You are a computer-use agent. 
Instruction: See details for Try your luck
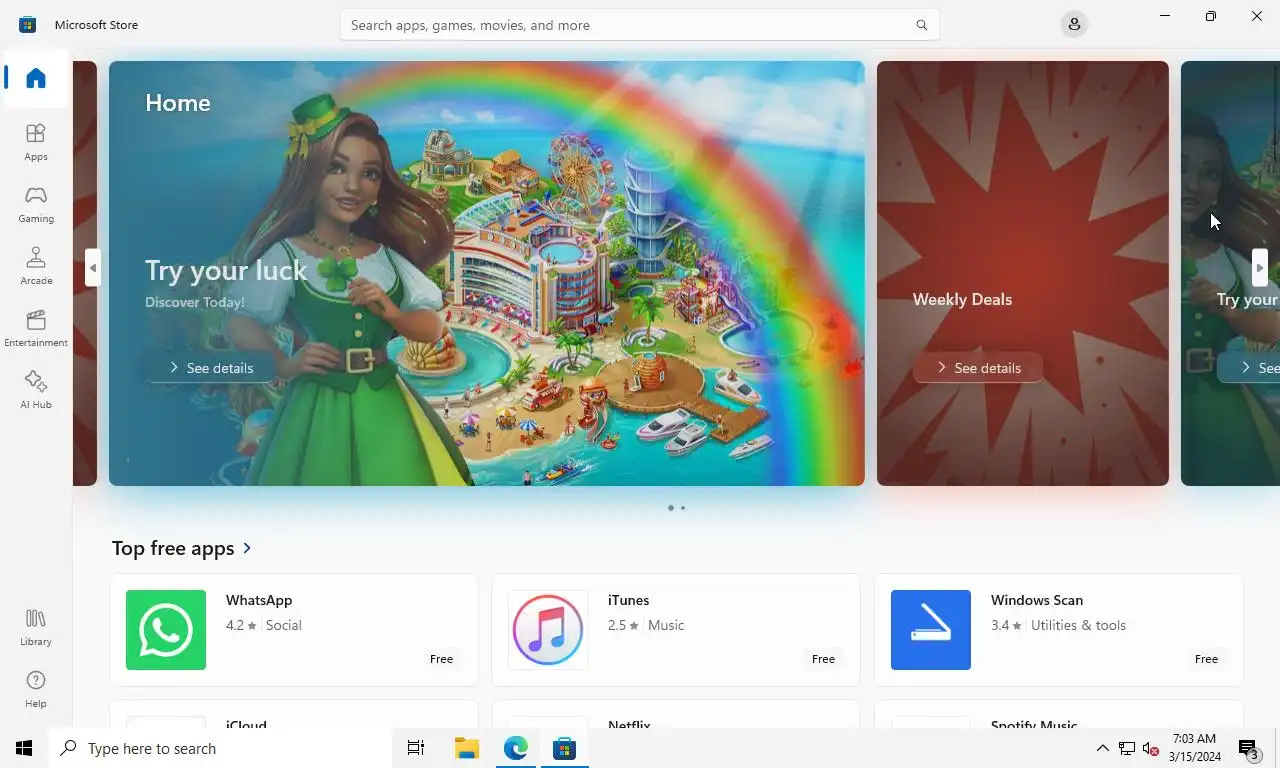tap(211, 368)
